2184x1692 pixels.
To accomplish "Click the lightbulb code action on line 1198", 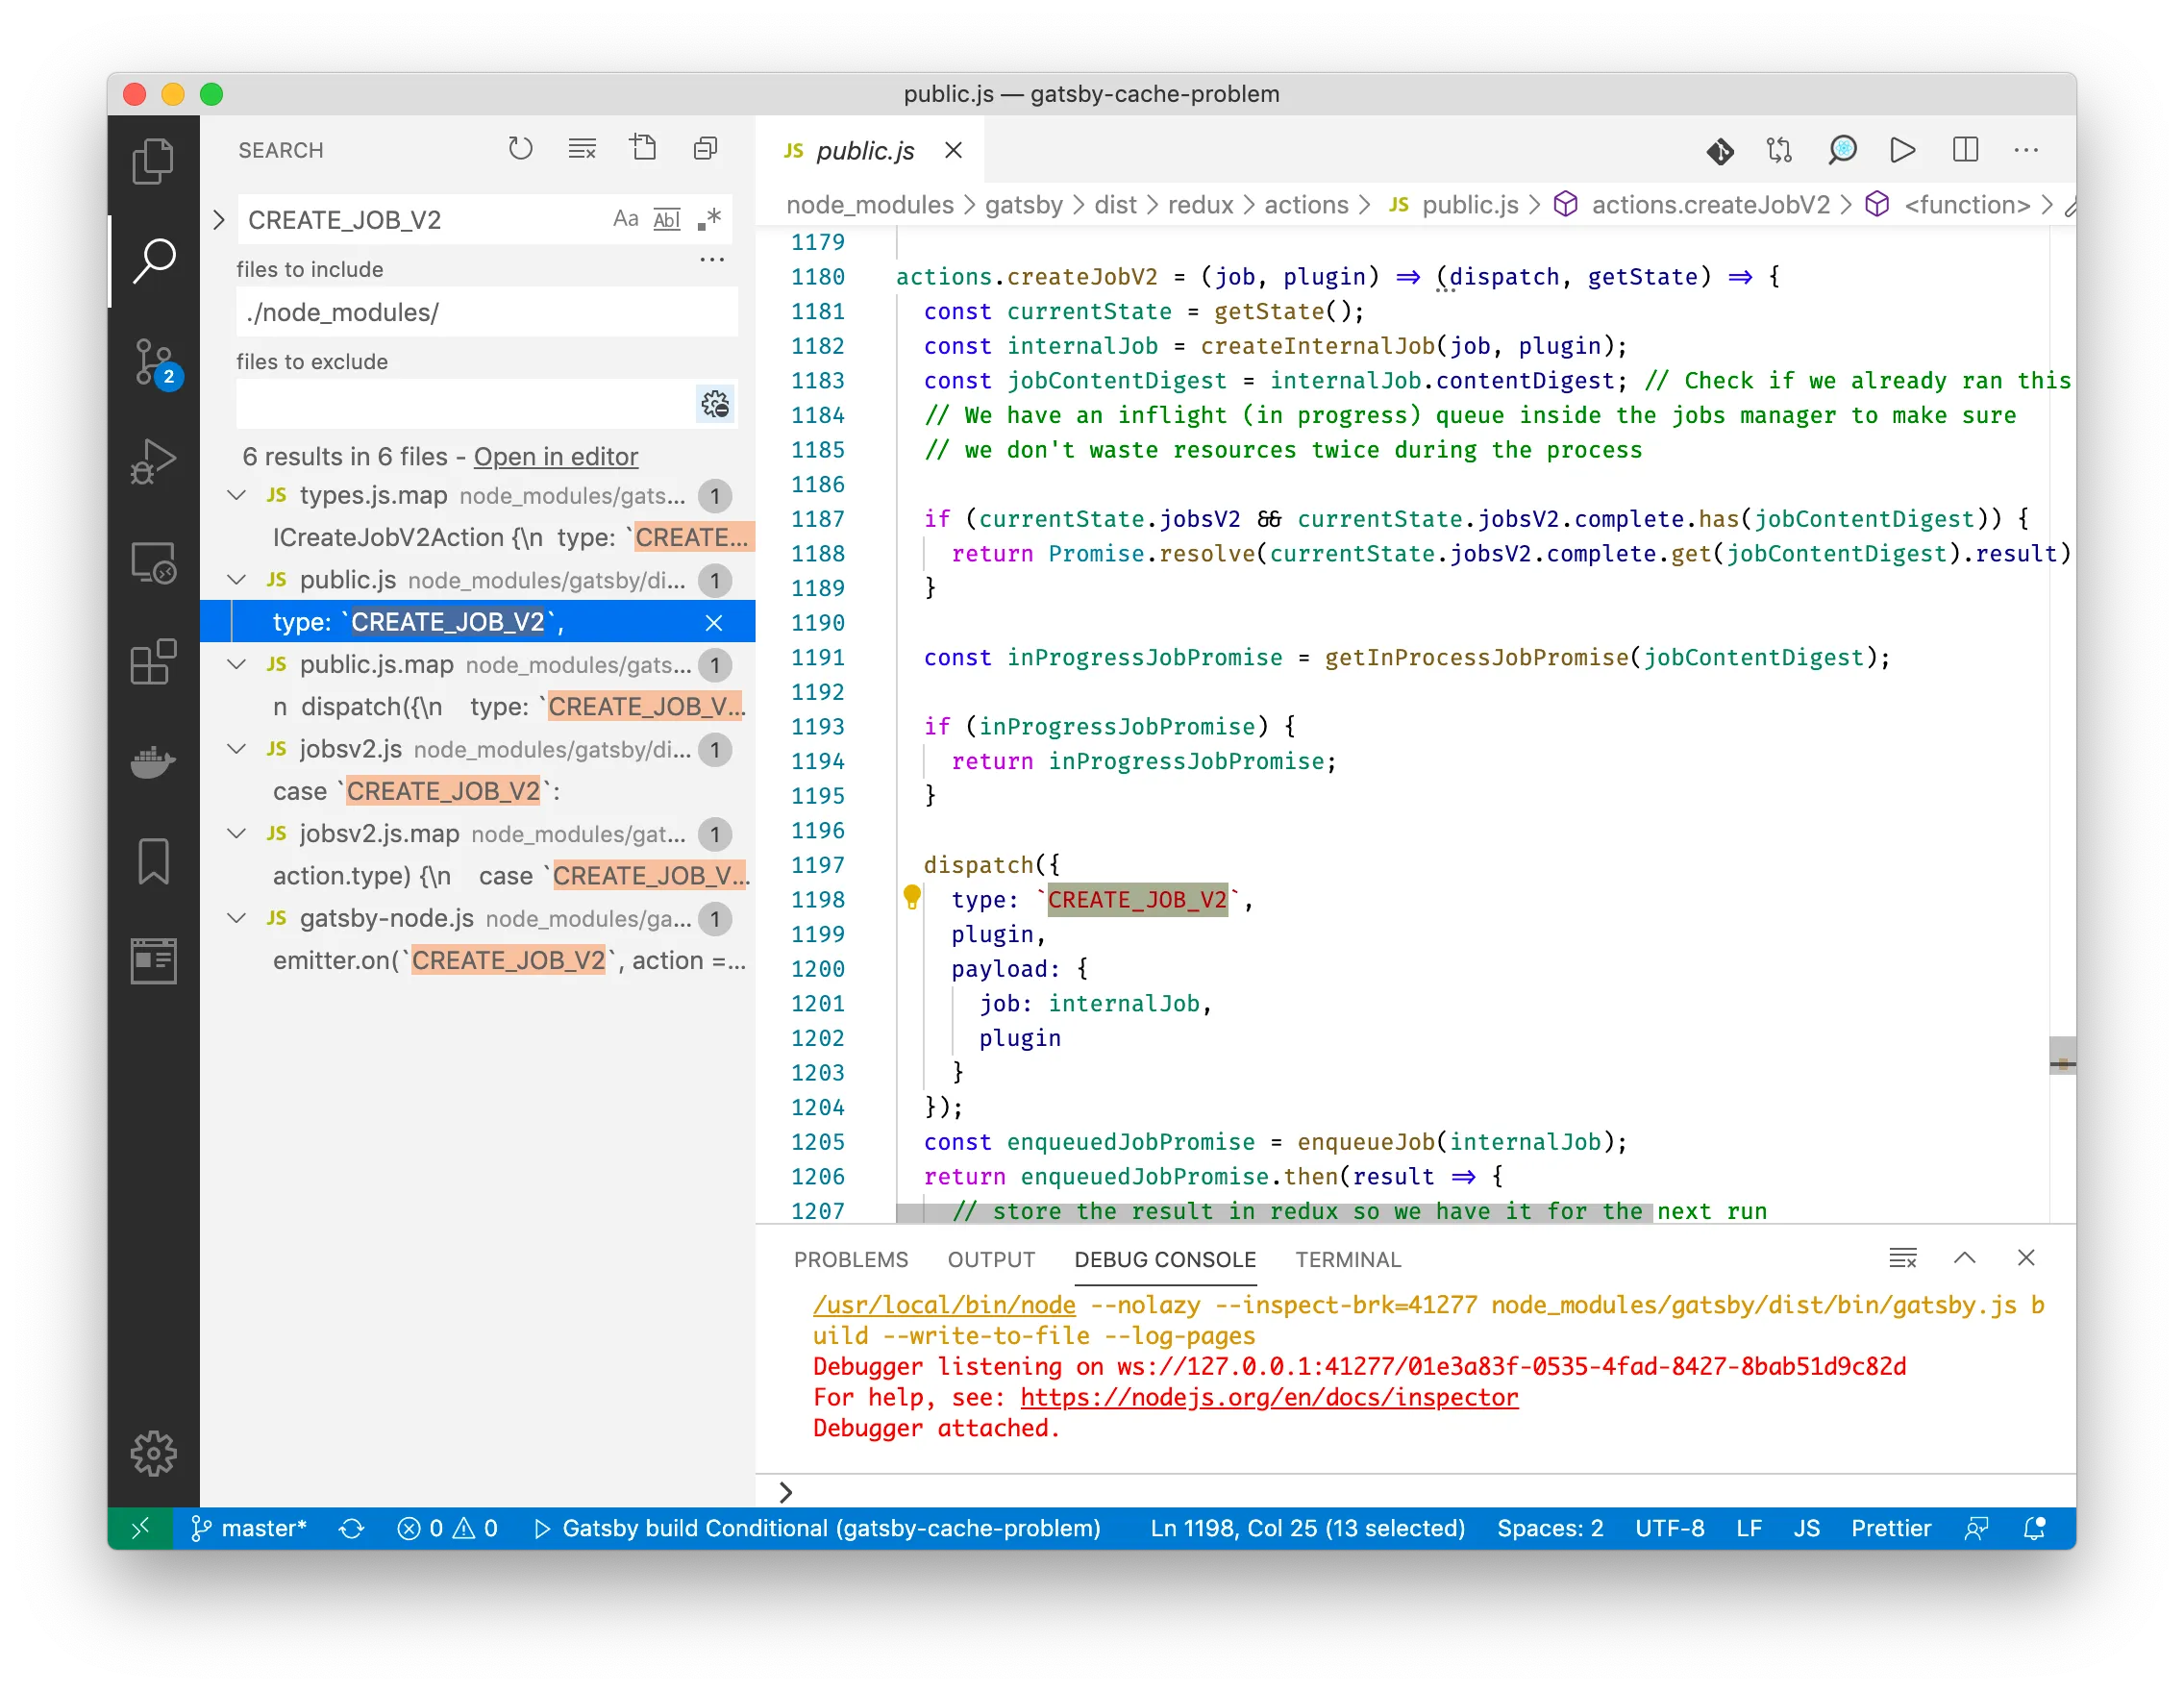I will point(912,897).
